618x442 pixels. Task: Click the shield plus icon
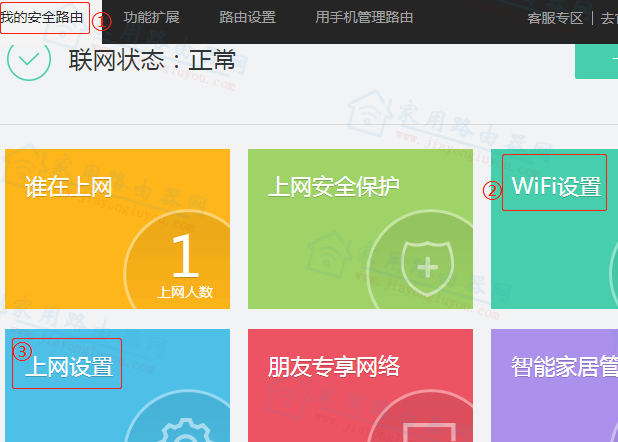coord(427,266)
